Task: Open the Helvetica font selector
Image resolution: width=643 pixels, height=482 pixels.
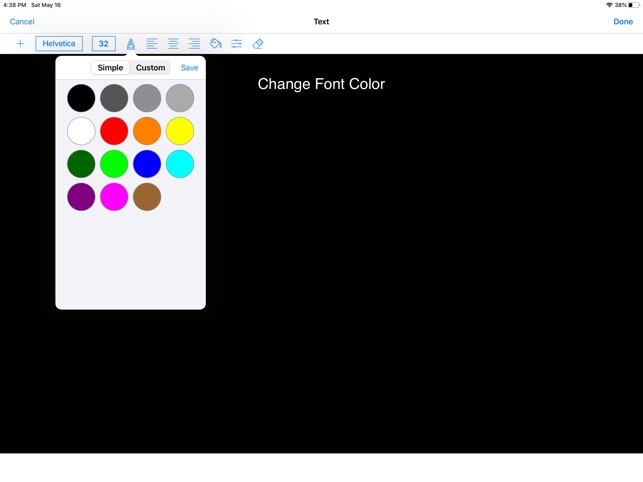Action: (59, 43)
